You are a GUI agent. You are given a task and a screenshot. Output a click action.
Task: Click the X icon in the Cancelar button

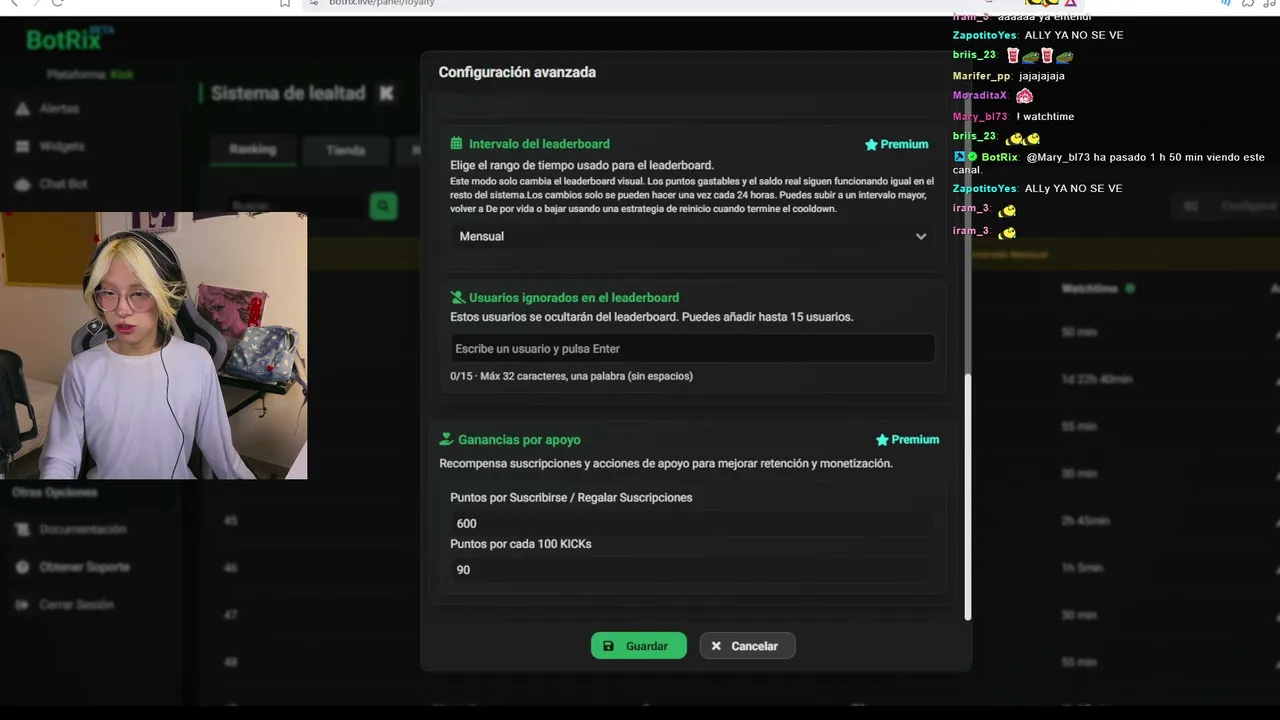click(x=716, y=646)
